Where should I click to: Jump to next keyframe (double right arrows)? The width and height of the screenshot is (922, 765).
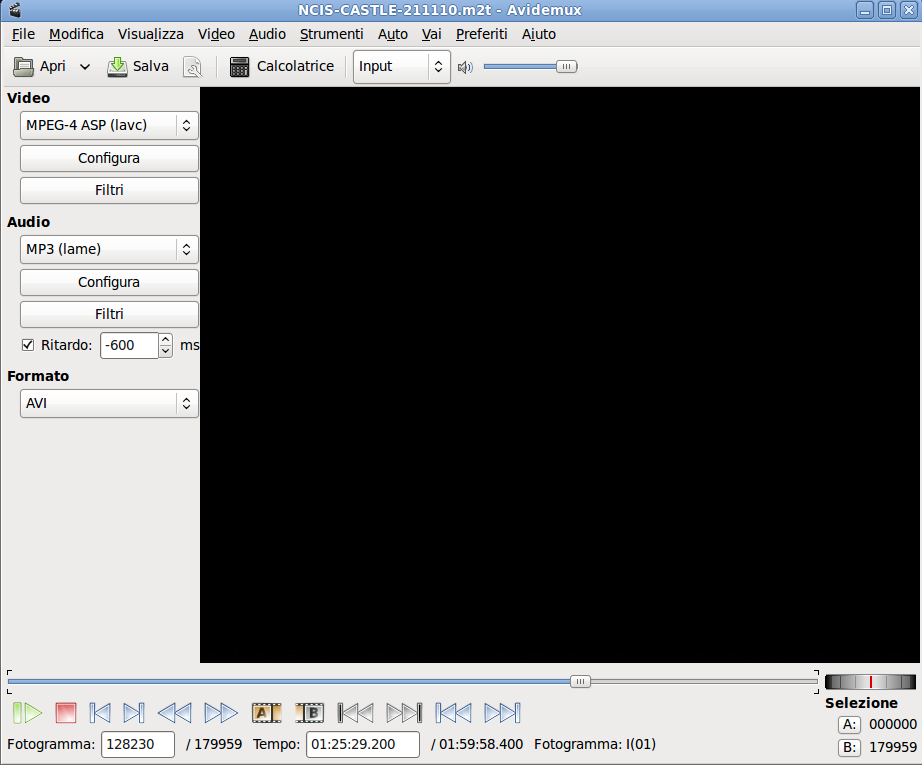(221, 713)
